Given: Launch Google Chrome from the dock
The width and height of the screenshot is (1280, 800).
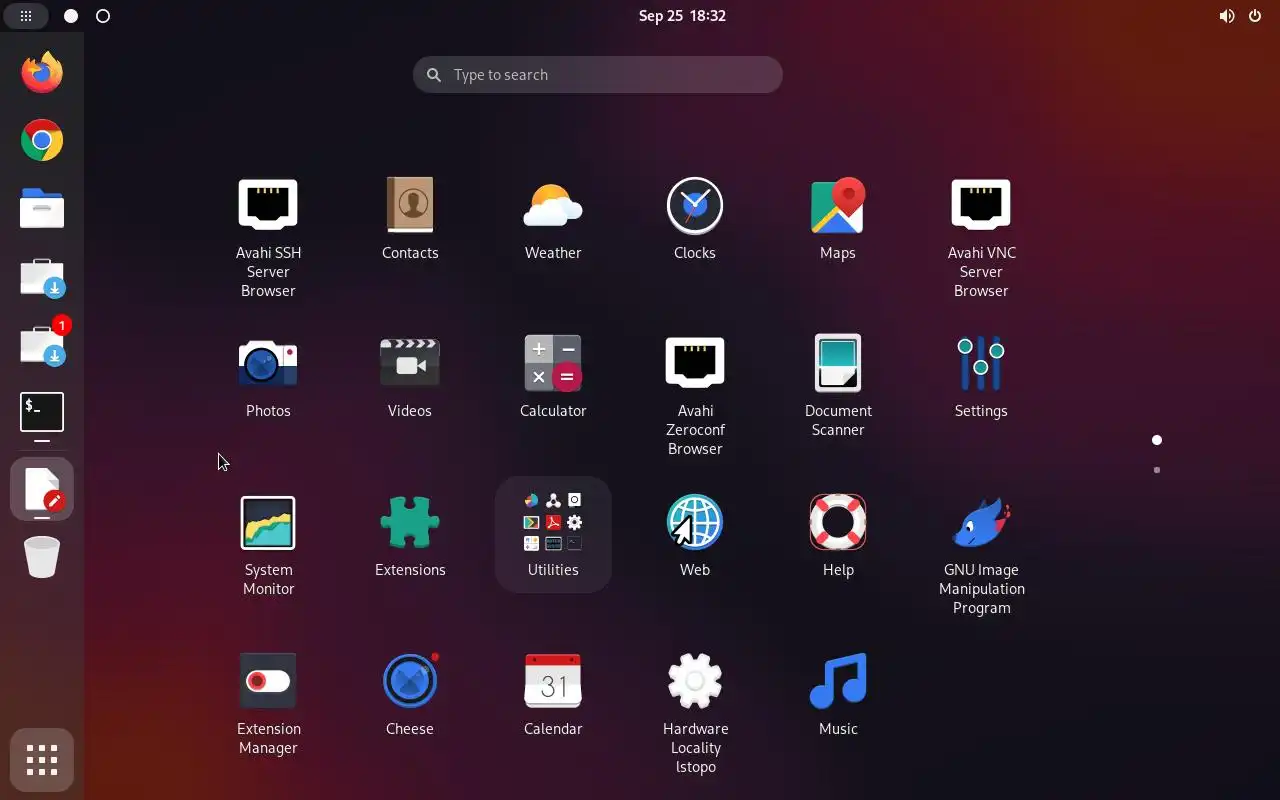Looking at the screenshot, I should [42, 140].
